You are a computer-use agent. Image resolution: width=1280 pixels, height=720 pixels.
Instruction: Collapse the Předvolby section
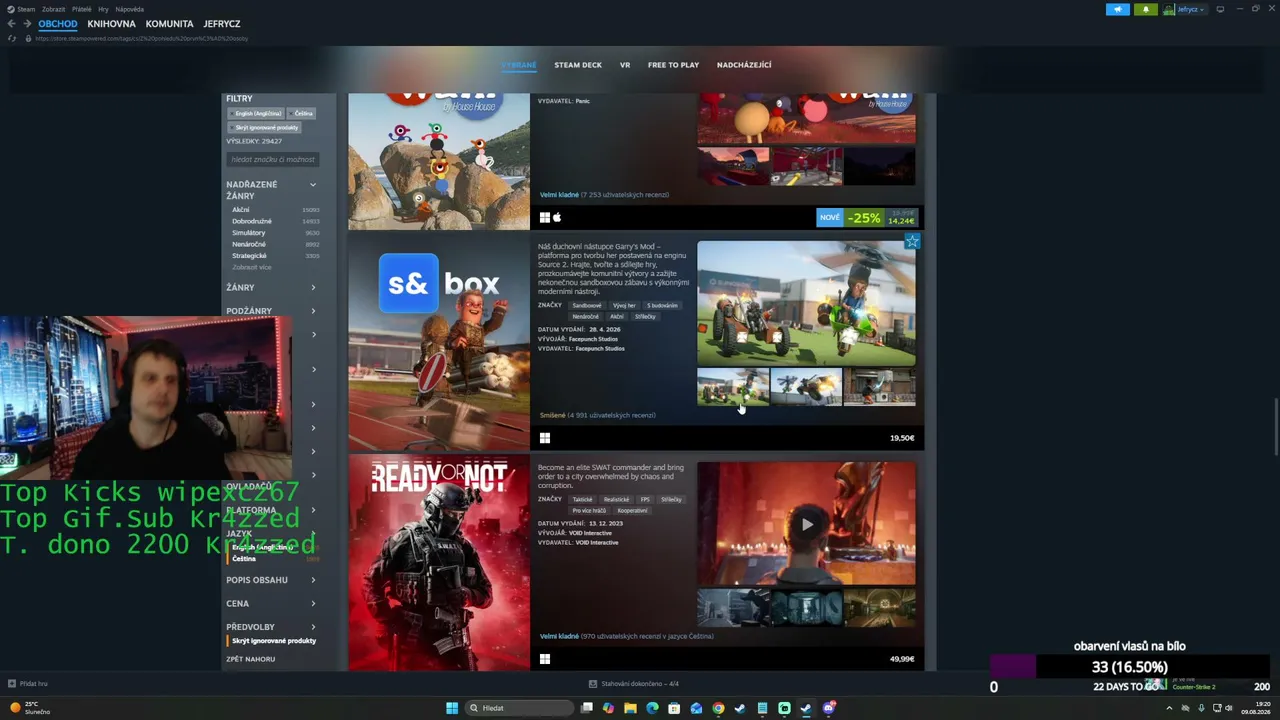point(313,627)
